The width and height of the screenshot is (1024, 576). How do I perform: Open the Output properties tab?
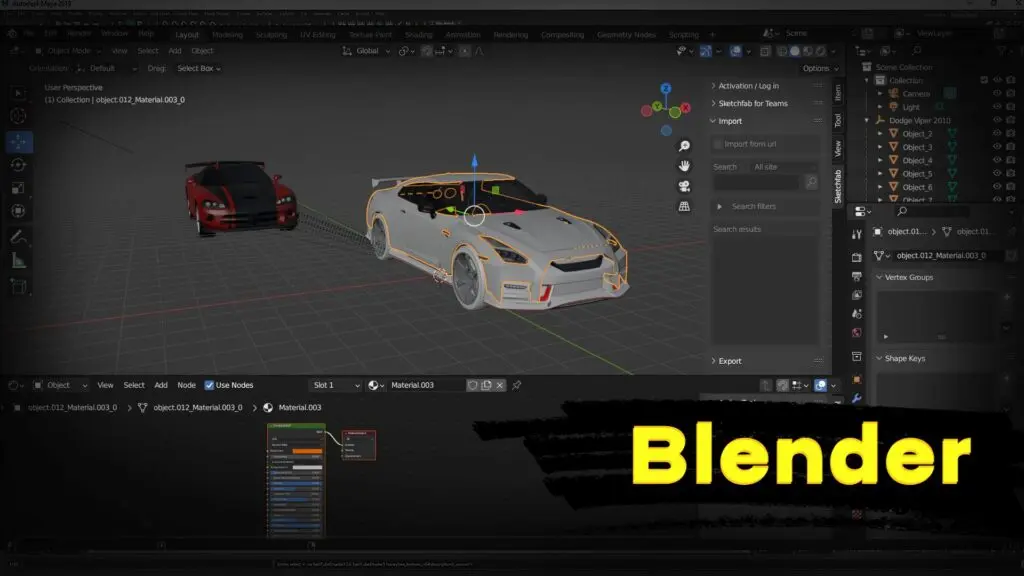point(856,276)
